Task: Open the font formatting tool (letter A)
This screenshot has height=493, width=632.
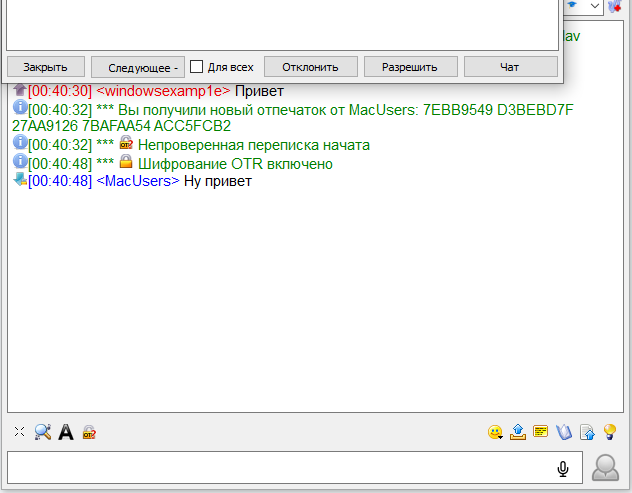Action: pyautogui.click(x=66, y=433)
